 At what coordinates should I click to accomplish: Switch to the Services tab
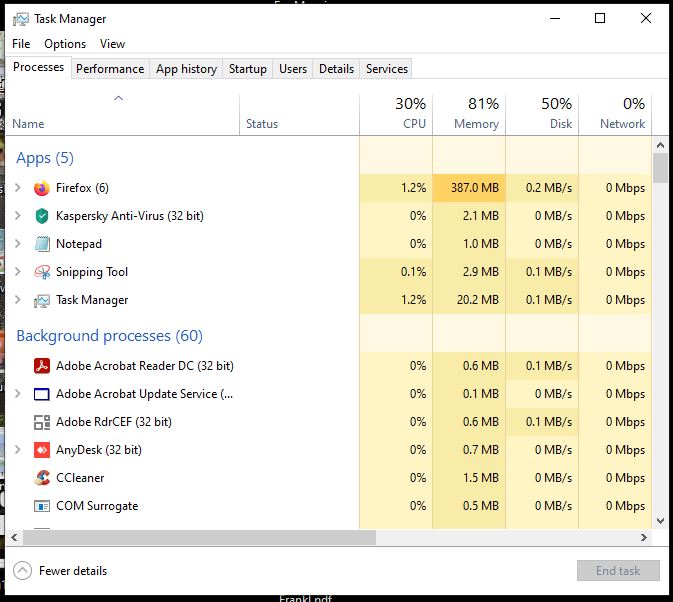(387, 69)
